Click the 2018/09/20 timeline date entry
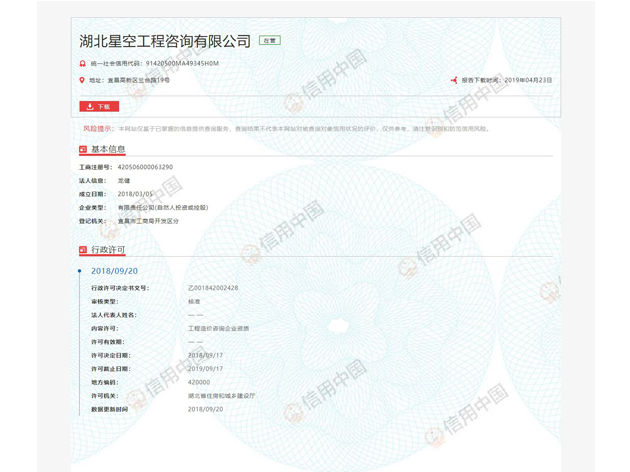The width and height of the screenshot is (630, 472). (114, 271)
